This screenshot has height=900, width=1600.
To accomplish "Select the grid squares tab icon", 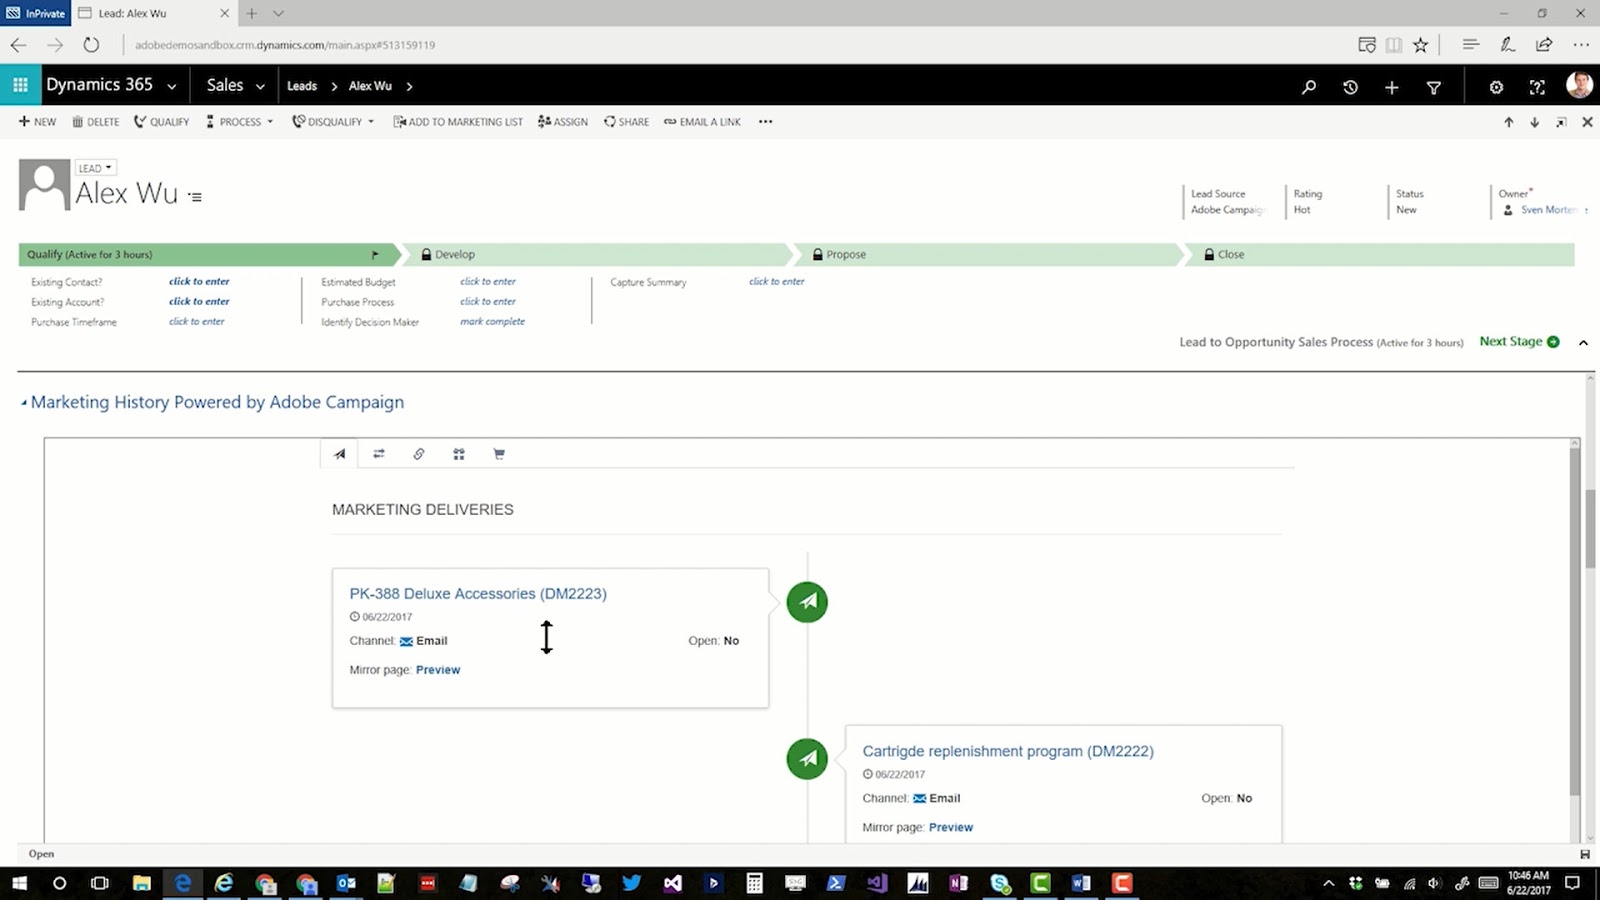I will click(x=459, y=454).
